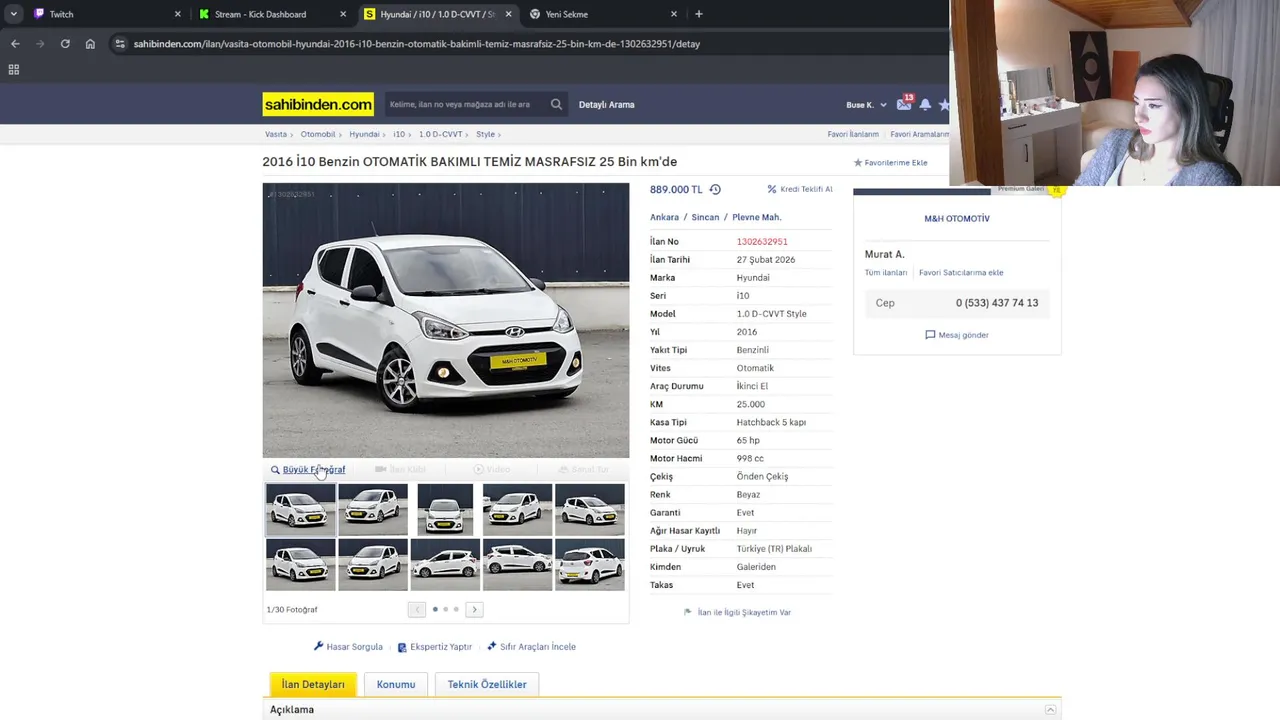Select the third photo pagination dot
The height and width of the screenshot is (720, 1280).
coord(456,609)
